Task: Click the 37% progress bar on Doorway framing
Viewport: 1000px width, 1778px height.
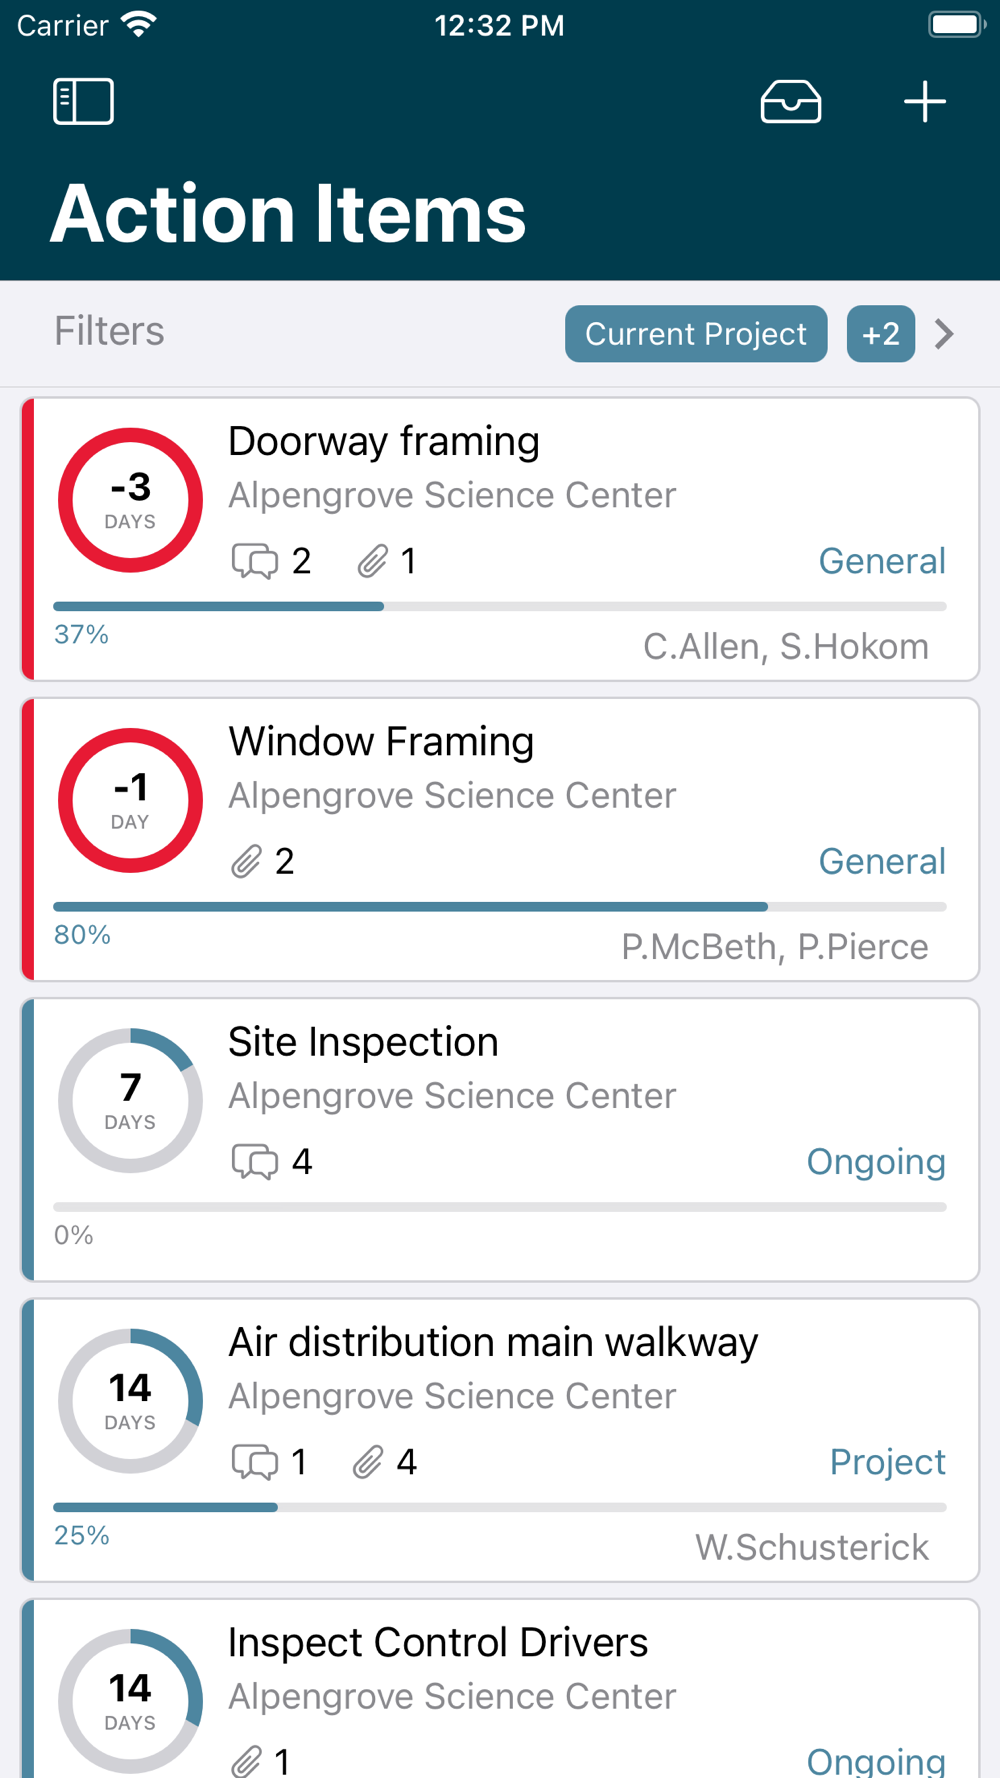Action: pyautogui.click(x=499, y=606)
